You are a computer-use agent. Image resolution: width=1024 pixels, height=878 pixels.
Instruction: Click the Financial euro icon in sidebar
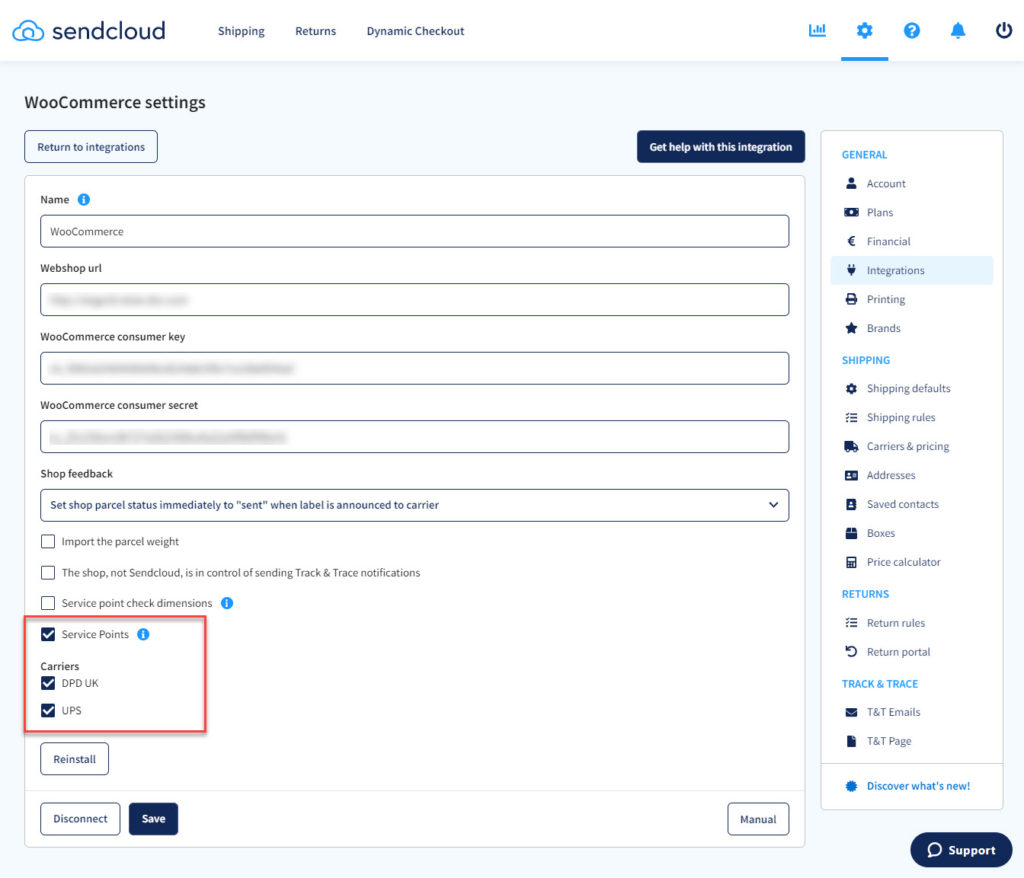(x=851, y=241)
